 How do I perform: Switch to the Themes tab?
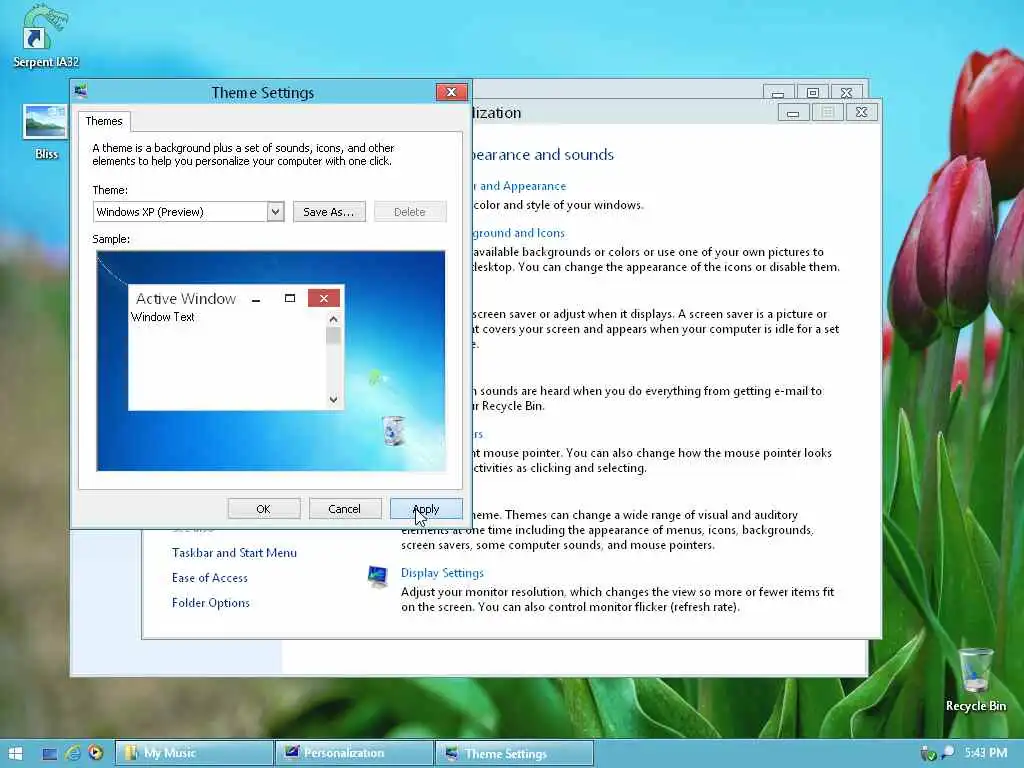[x=104, y=121]
